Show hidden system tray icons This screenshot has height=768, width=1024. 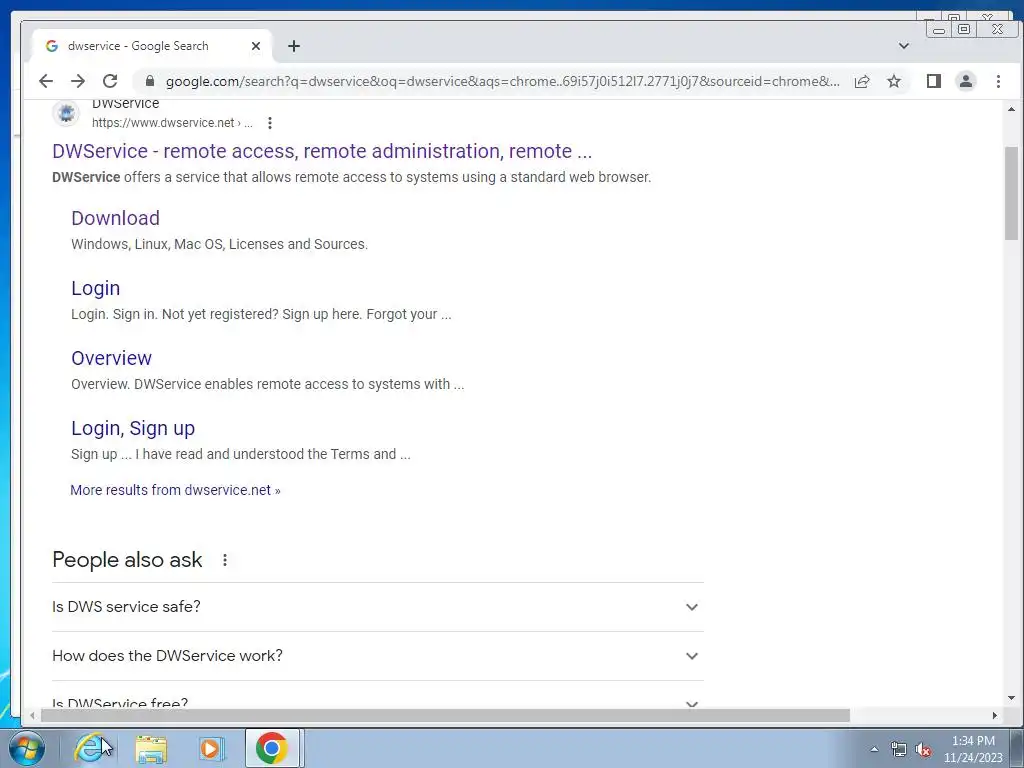[874, 749]
